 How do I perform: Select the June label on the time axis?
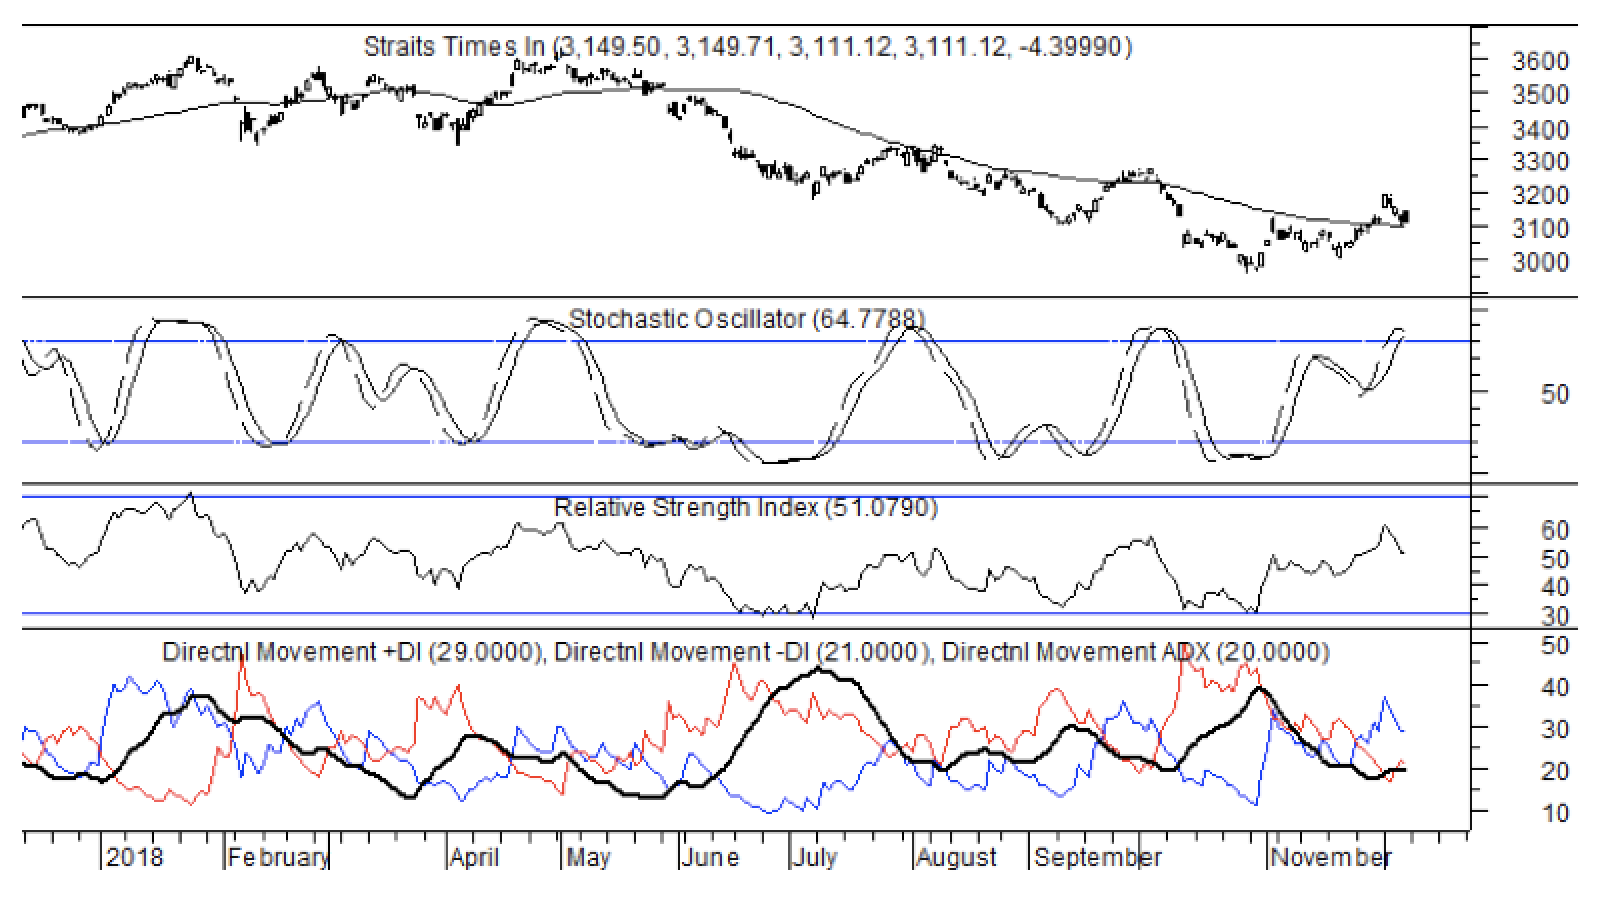click(x=711, y=858)
